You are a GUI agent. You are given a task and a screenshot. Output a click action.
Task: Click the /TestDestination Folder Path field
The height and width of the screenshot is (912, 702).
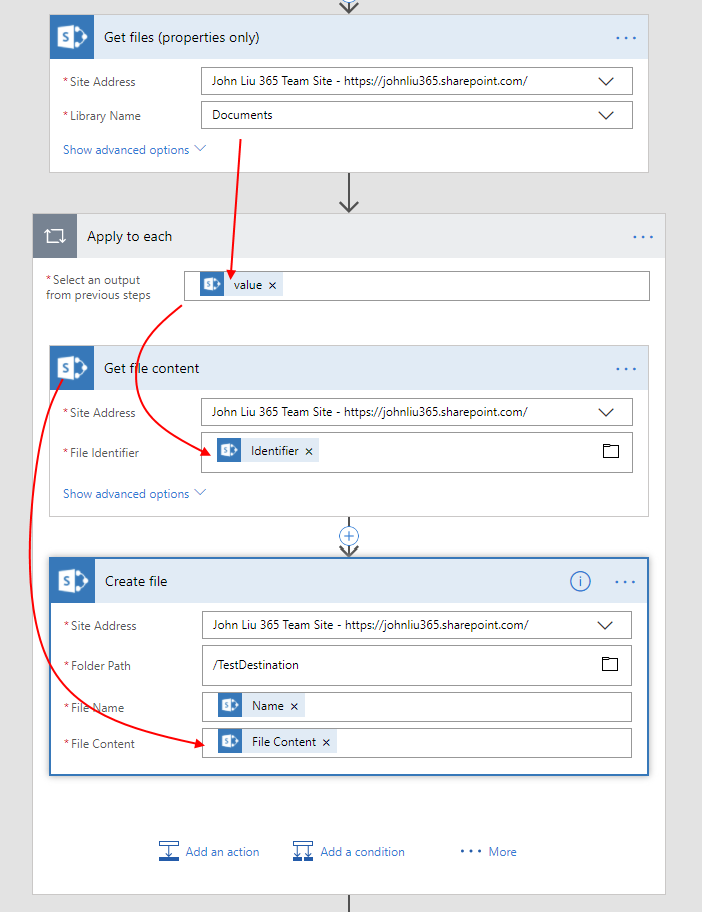pos(400,665)
